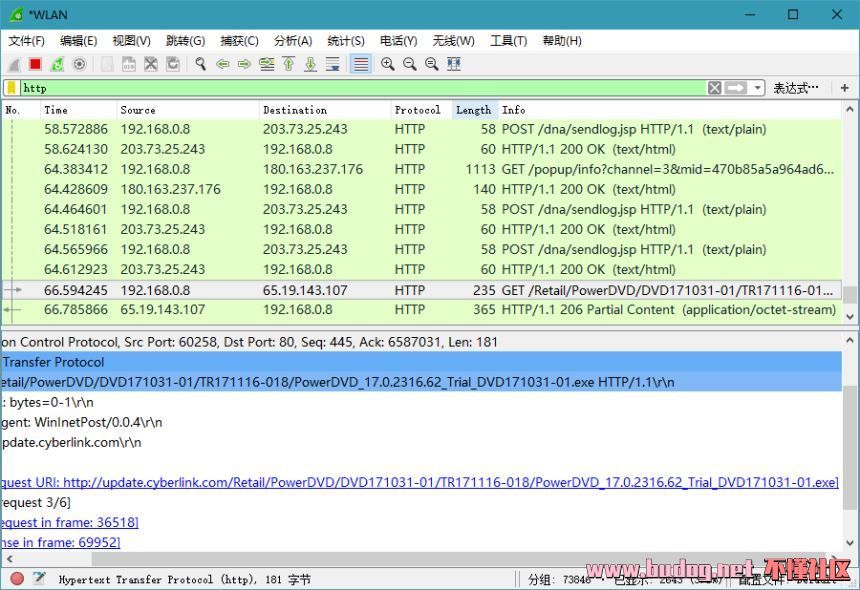Click the display filter input field
Viewport: 860px width, 590px height.
[x=360, y=88]
